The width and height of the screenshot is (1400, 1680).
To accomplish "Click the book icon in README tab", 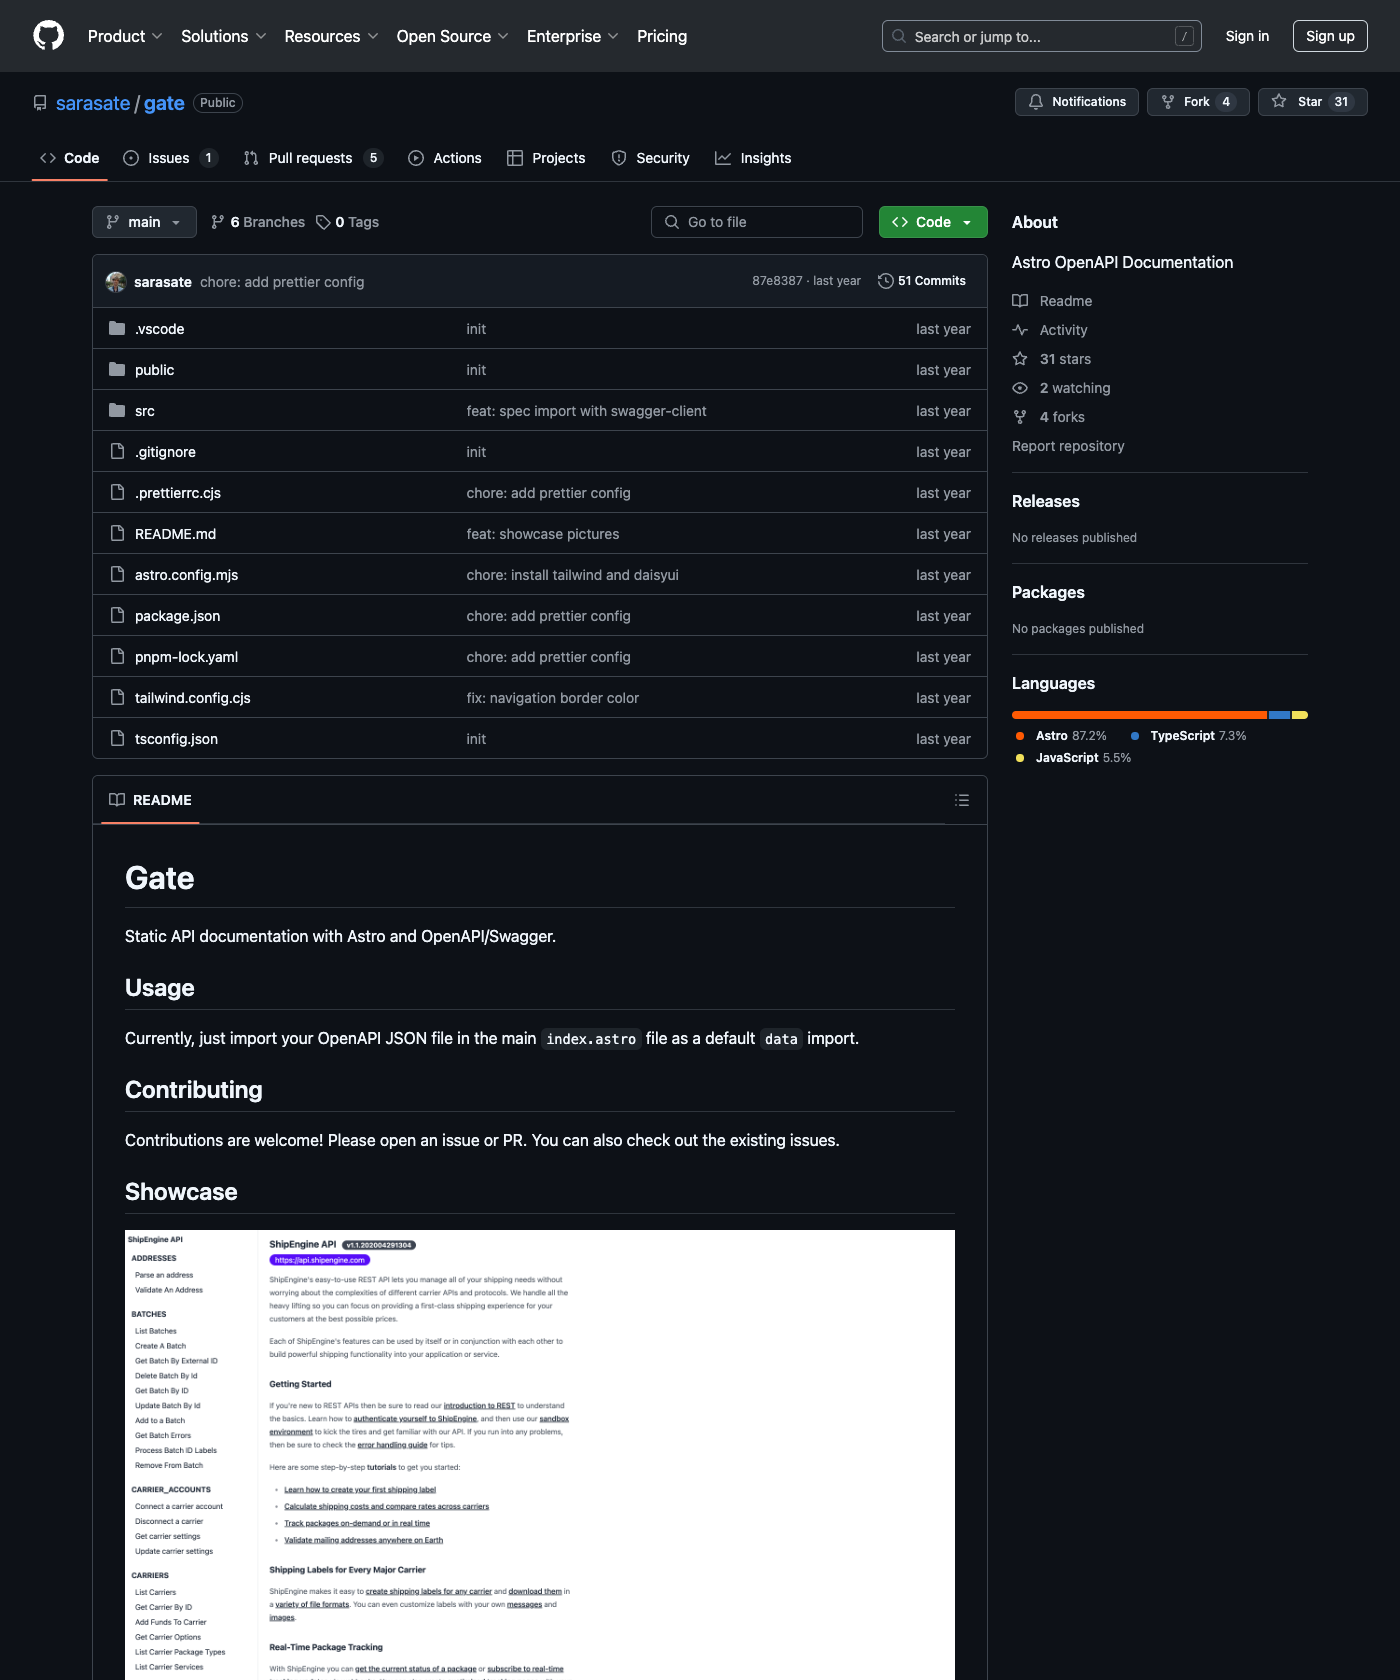I will click(117, 800).
